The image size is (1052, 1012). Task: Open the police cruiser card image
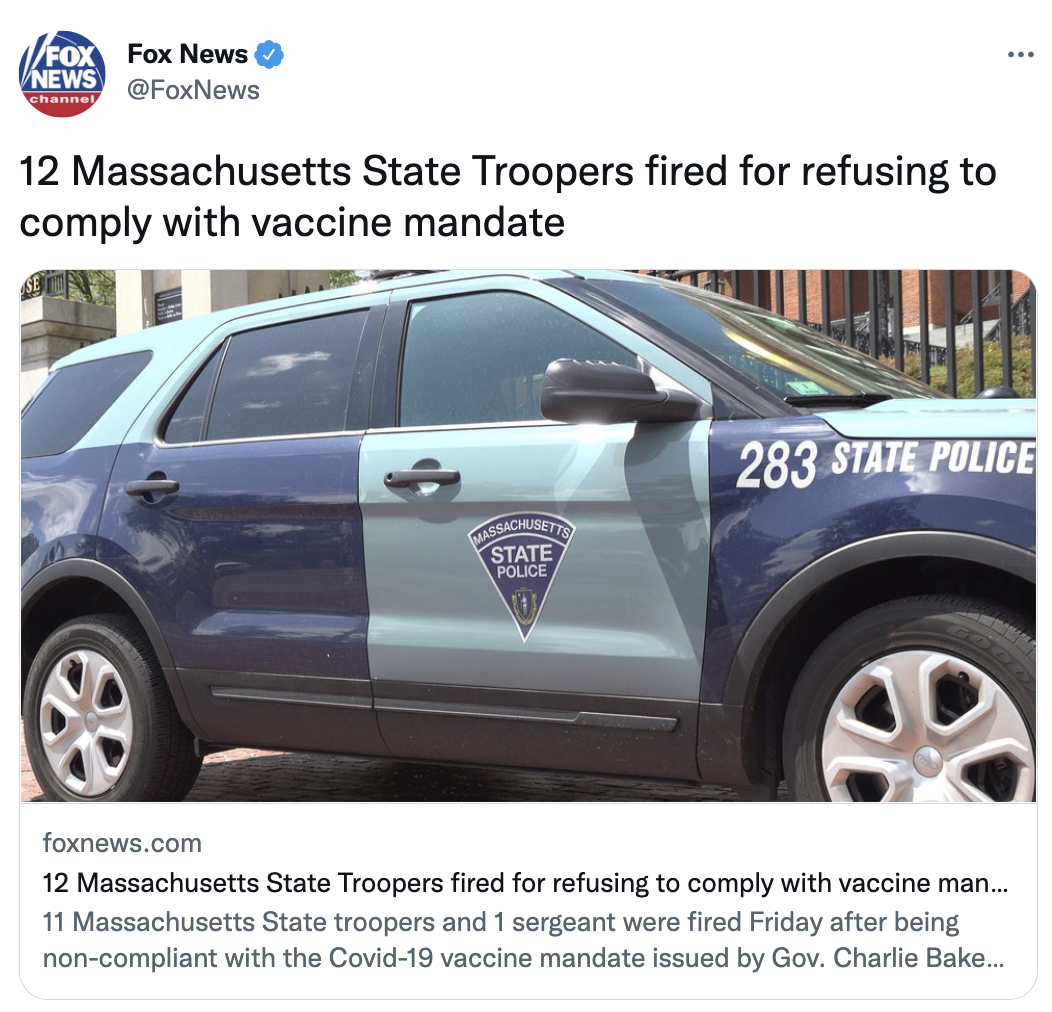coord(529,536)
